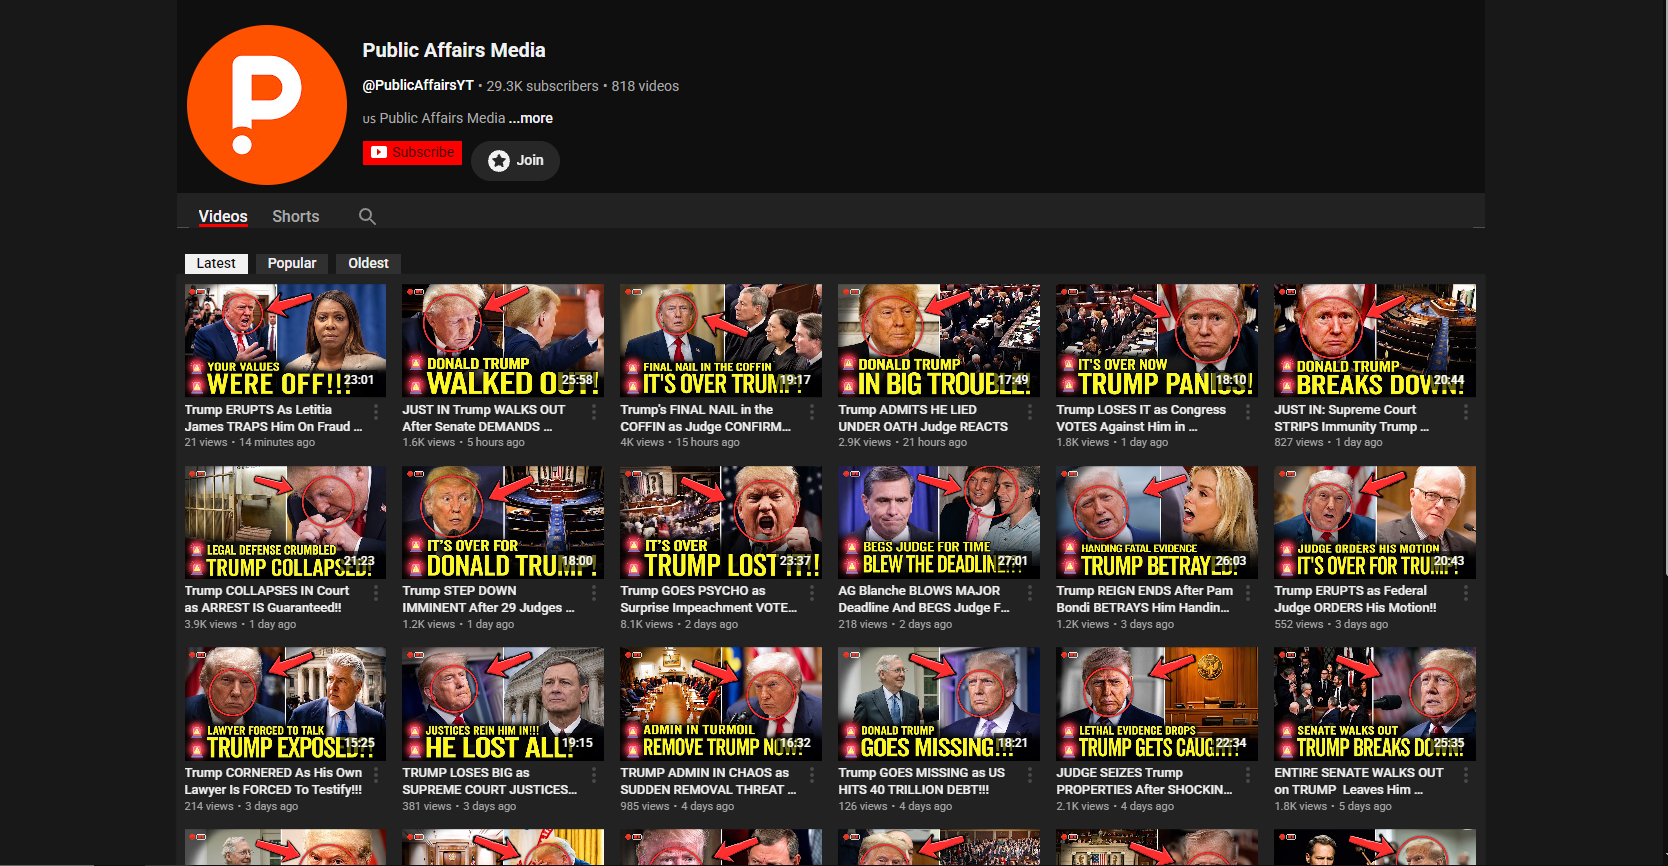Open 'TRUMP ADMIN IN CHAOS as SUDDEN REMOVAL' title
Image resolution: width=1668 pixels, height=866 pixels.
click(x=708, y=781)
